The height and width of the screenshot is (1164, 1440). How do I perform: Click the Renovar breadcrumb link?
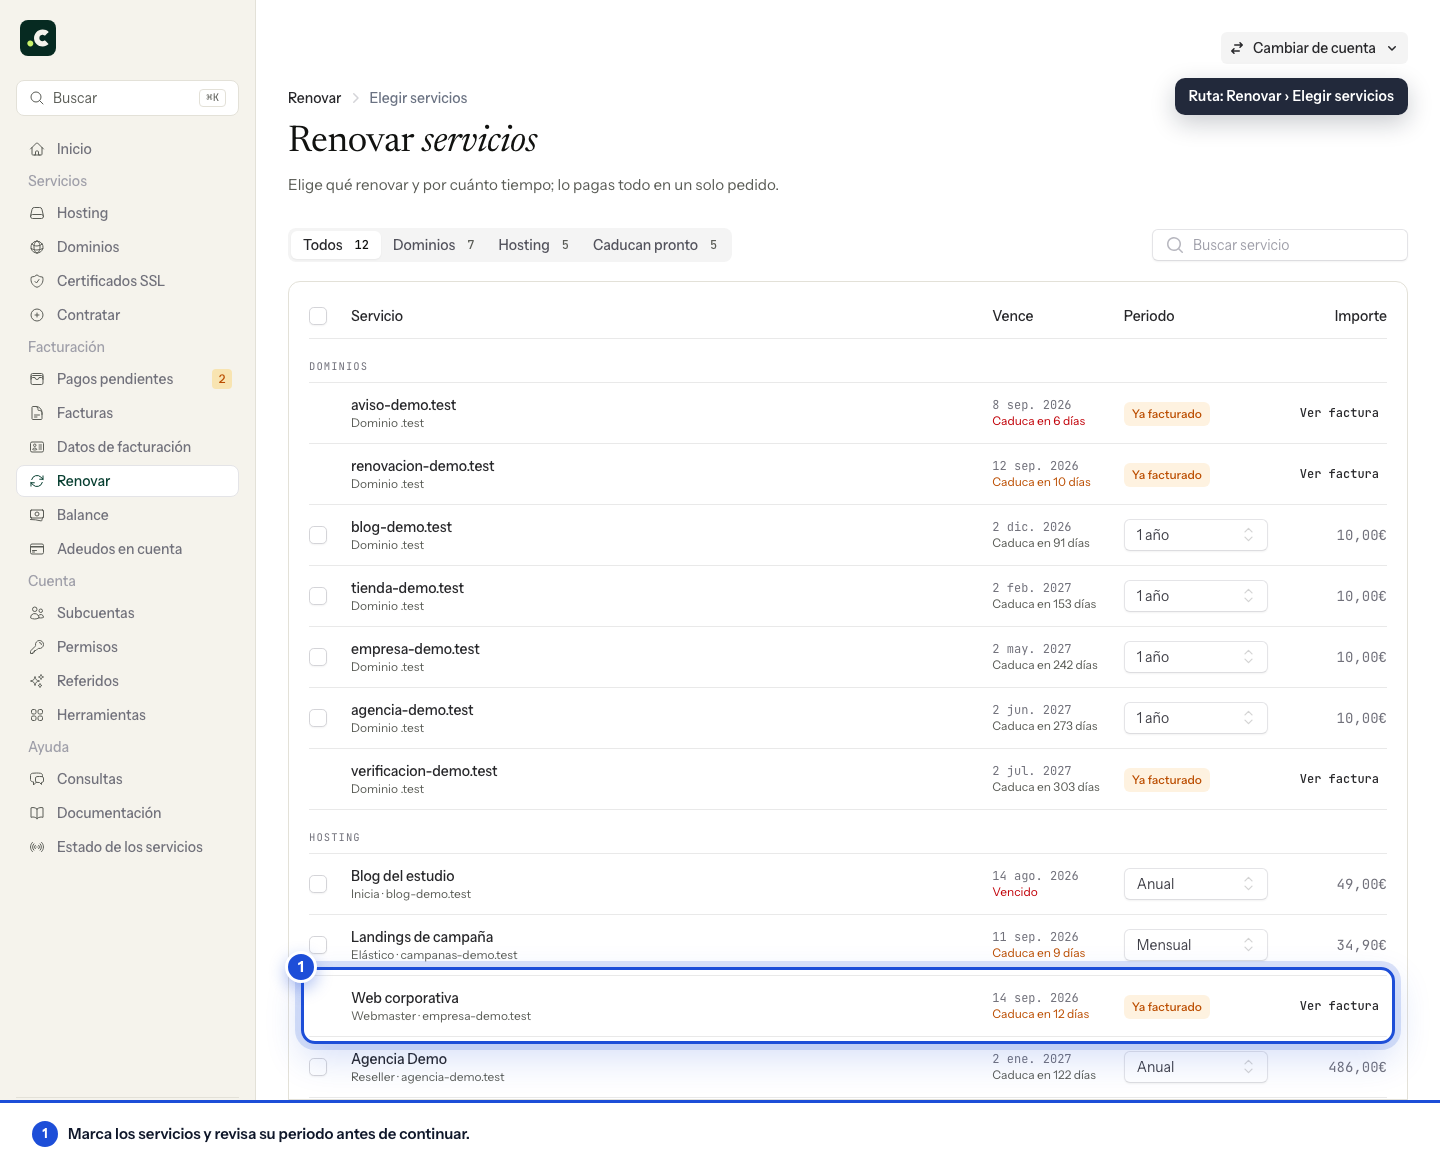(314, 98)
